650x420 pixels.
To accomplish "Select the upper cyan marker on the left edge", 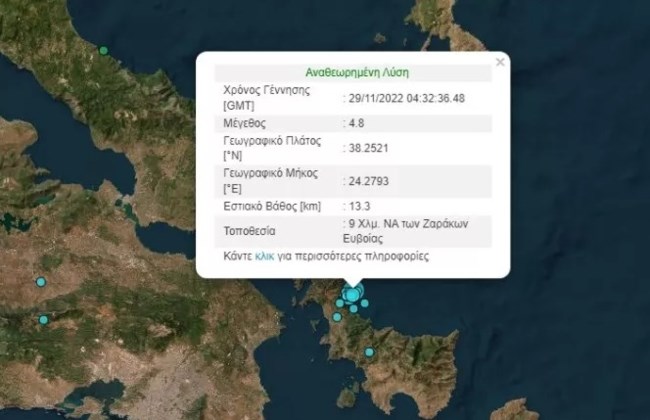I will 41,282.
